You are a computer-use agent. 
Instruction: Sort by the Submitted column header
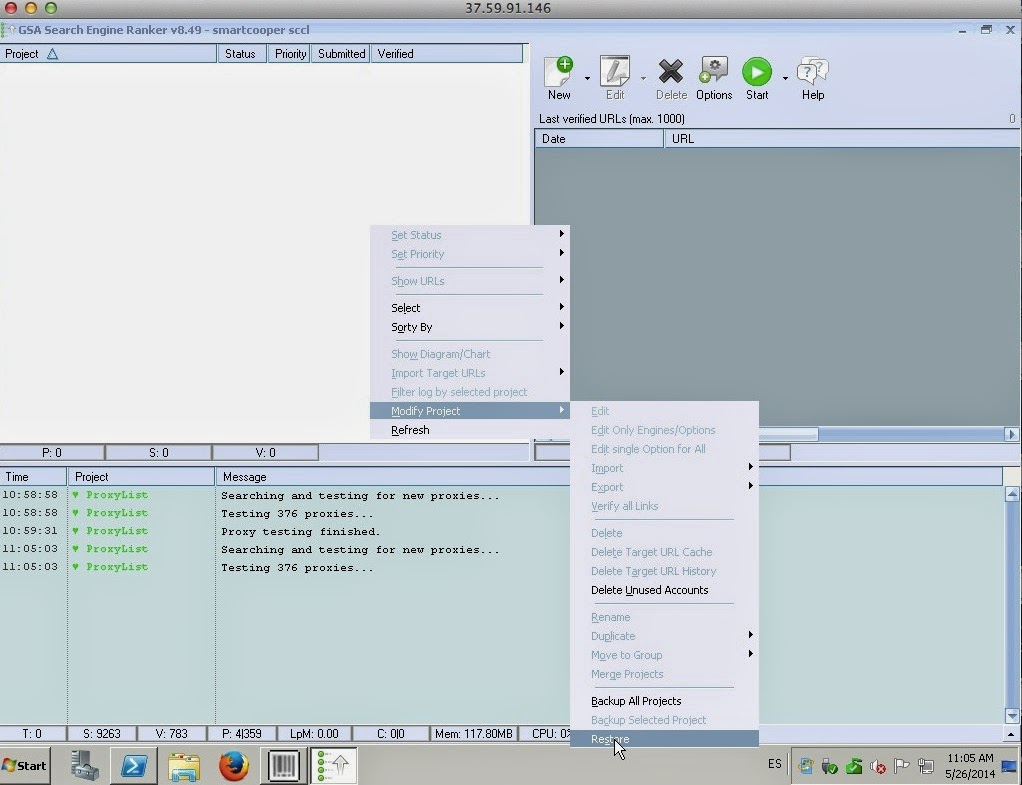tap(341, 54)
